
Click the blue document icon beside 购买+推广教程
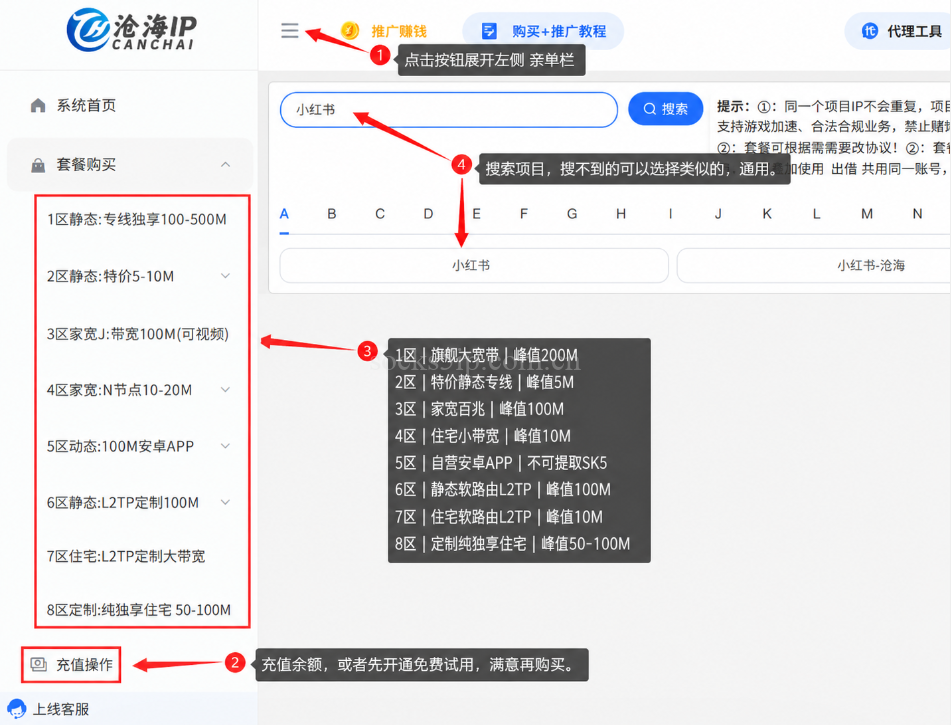click(x=489, y=31)
